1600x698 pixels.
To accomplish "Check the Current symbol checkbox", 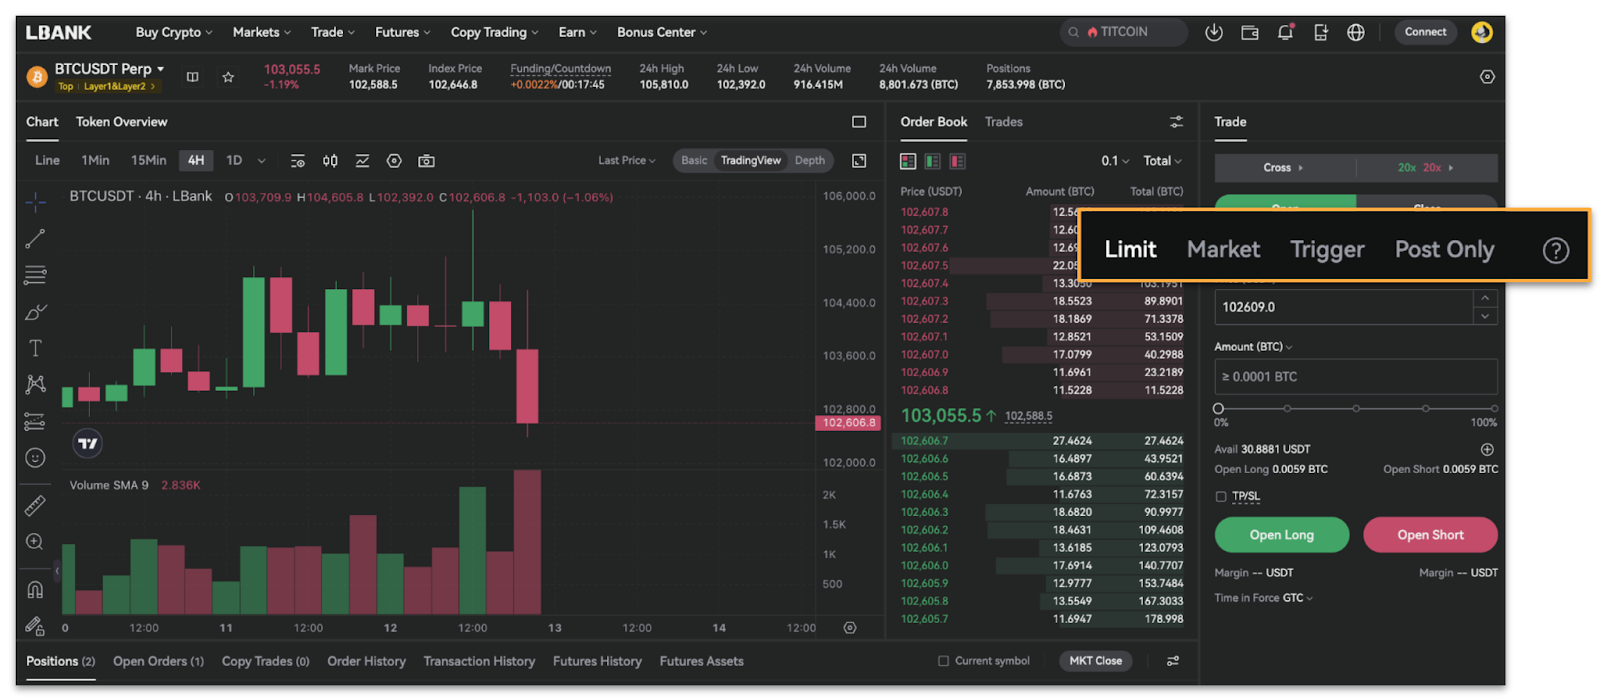I will pos(943,661).
